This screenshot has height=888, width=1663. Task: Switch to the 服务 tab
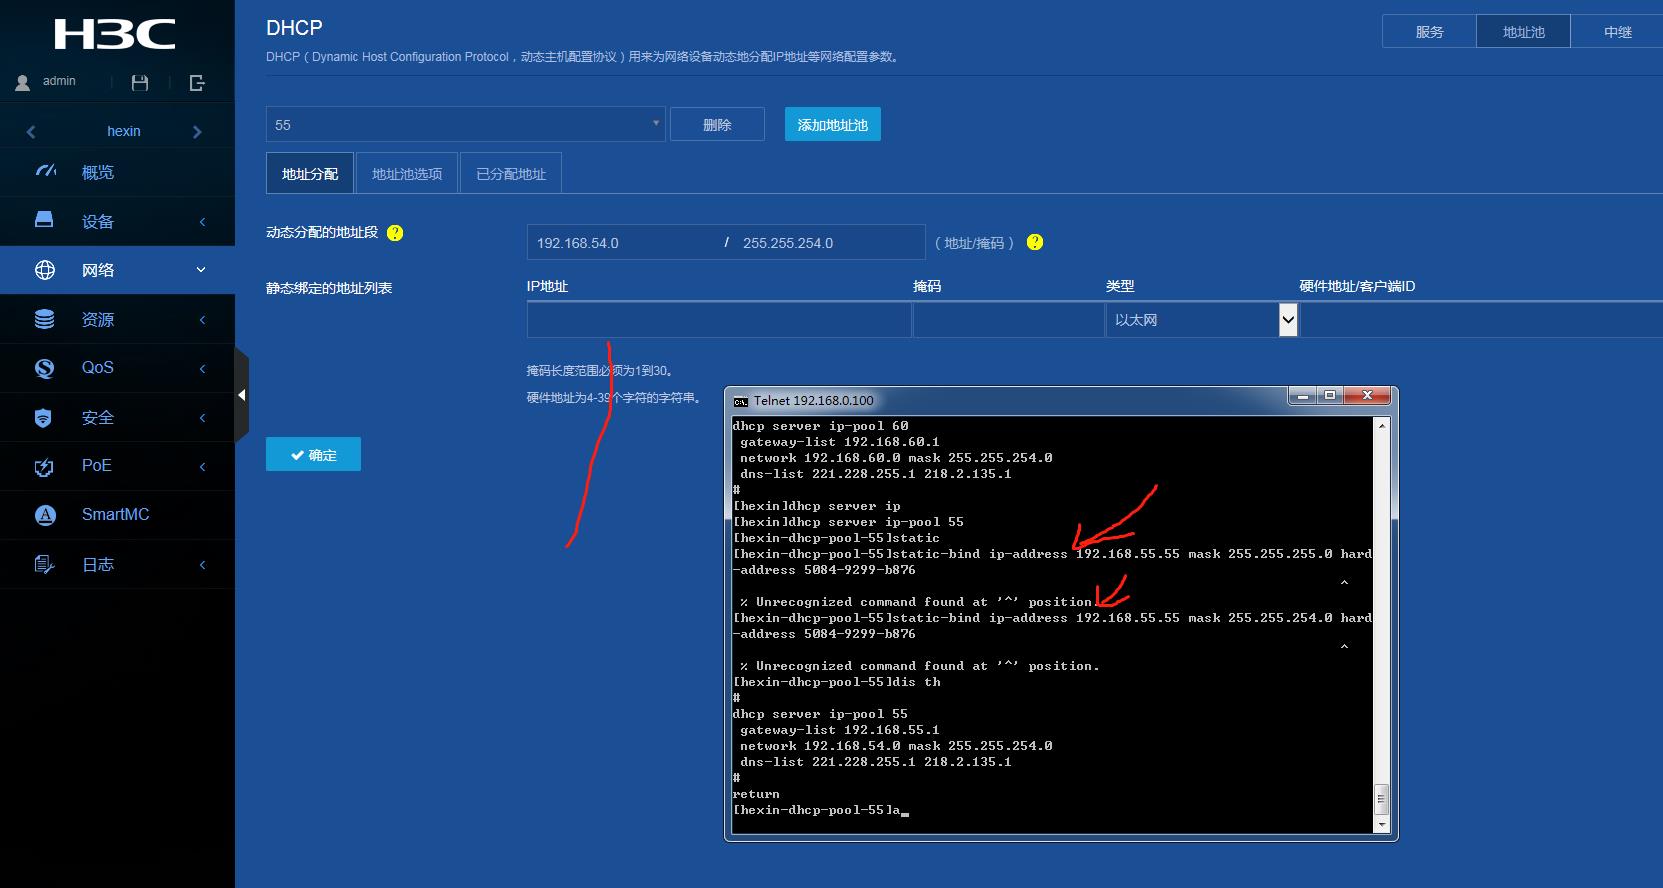pos(1429,32)
